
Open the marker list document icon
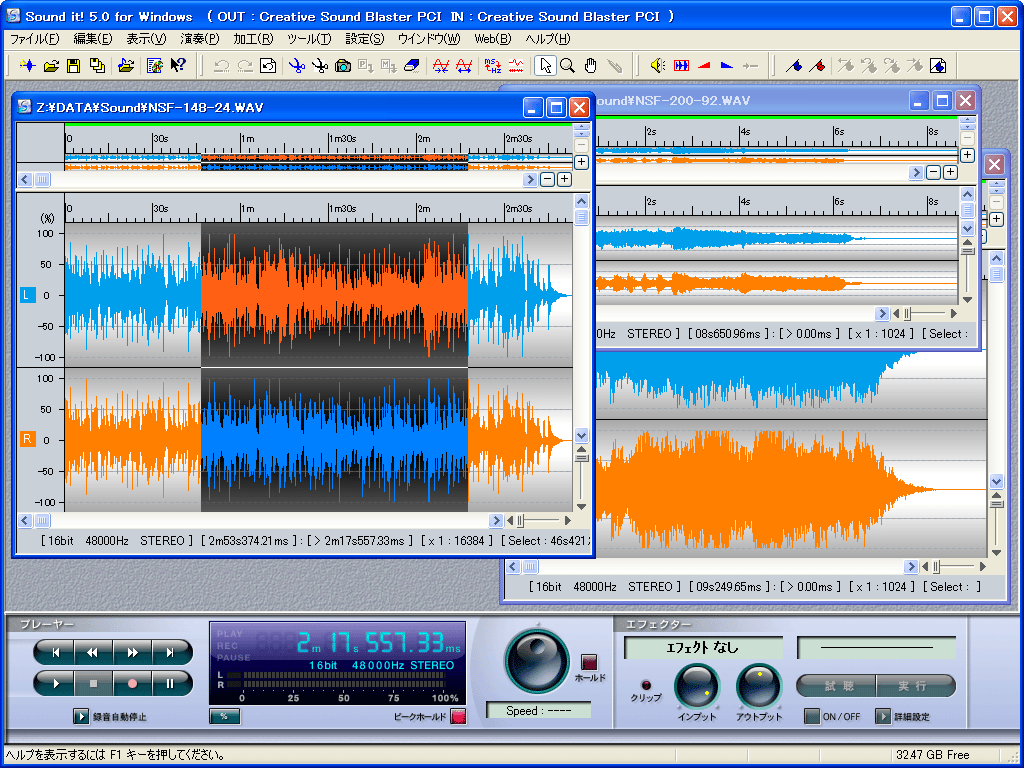coord(938,65)
